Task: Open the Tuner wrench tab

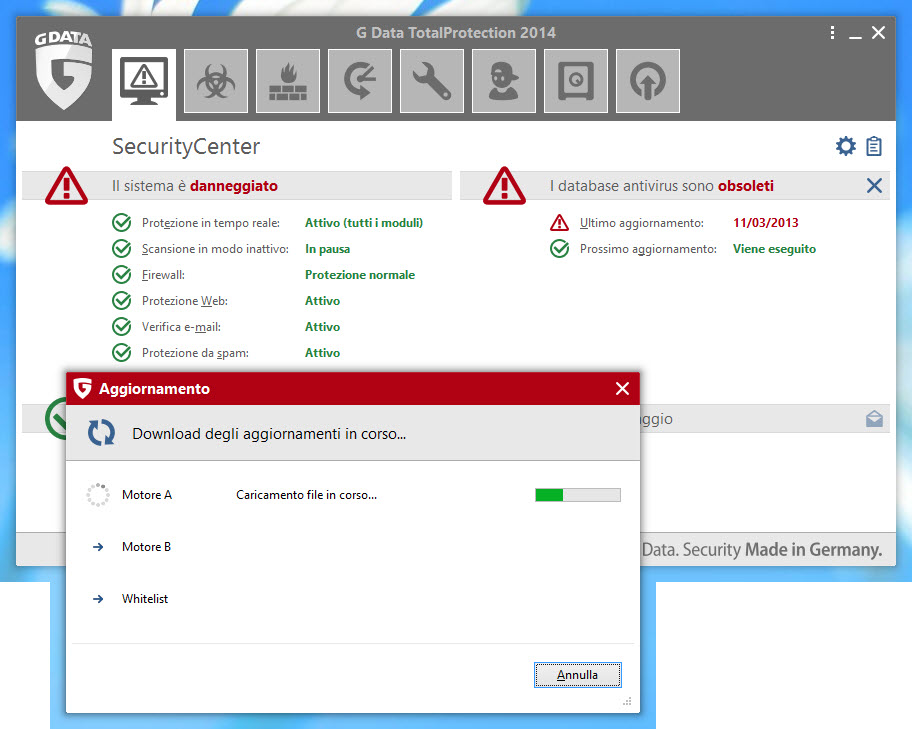Action: point(432,81)
